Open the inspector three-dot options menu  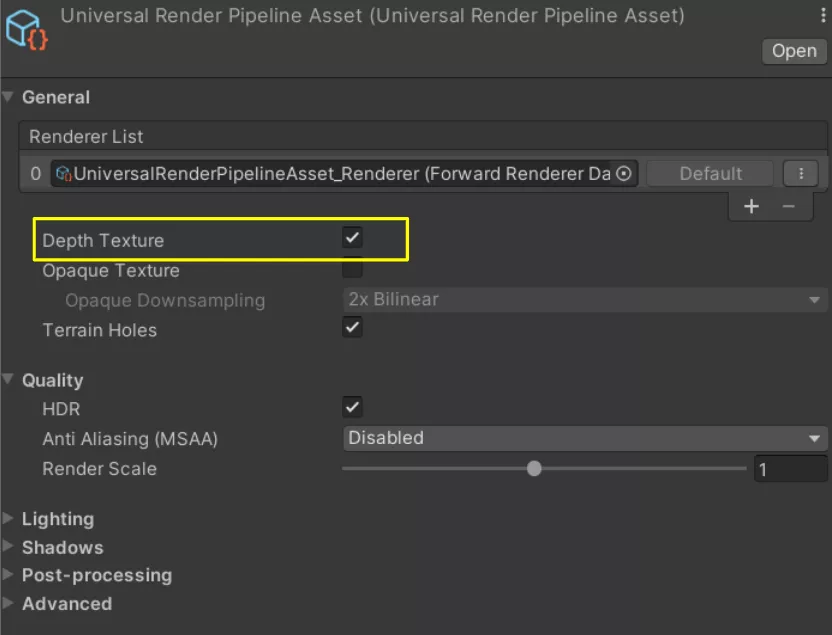pyautogui.click(x=820, y=15)
